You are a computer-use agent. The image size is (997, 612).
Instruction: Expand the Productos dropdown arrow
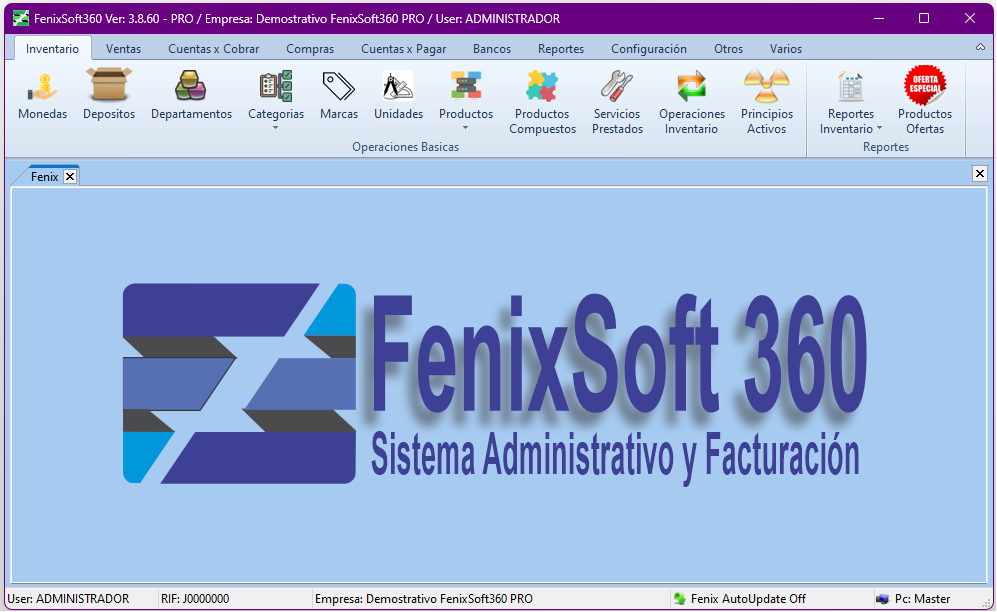click(465, 128)
